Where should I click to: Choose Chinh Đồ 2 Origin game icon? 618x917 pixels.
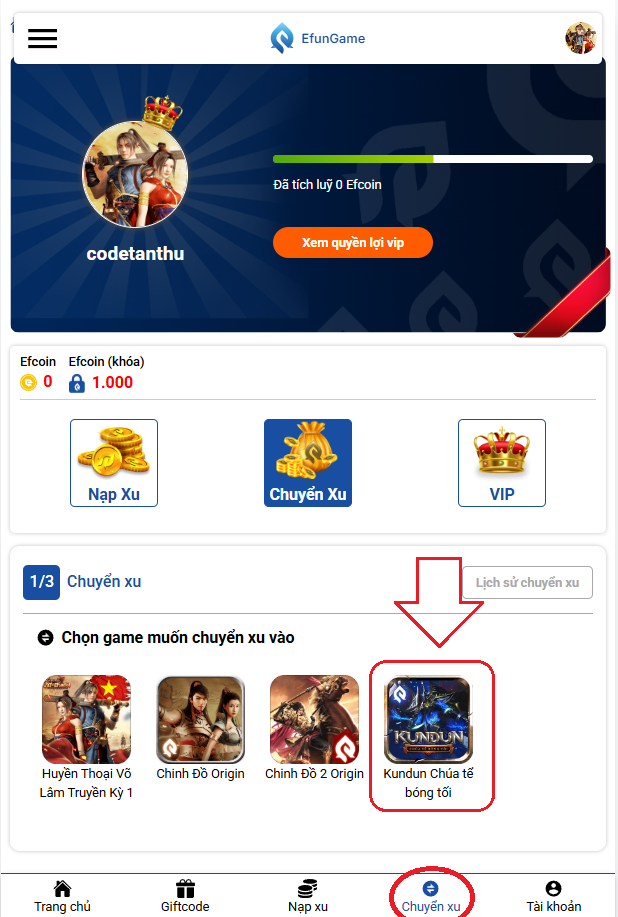[314, 720]
